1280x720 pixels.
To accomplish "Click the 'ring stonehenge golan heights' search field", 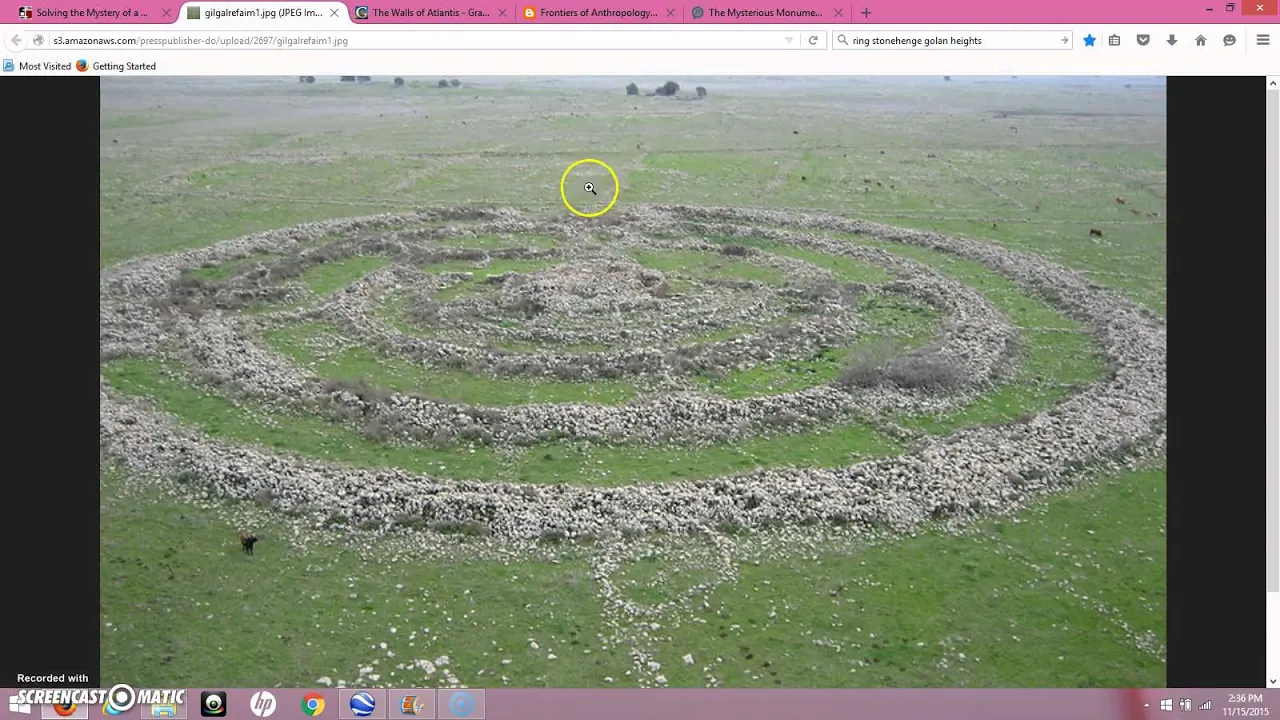I will 952,40.
